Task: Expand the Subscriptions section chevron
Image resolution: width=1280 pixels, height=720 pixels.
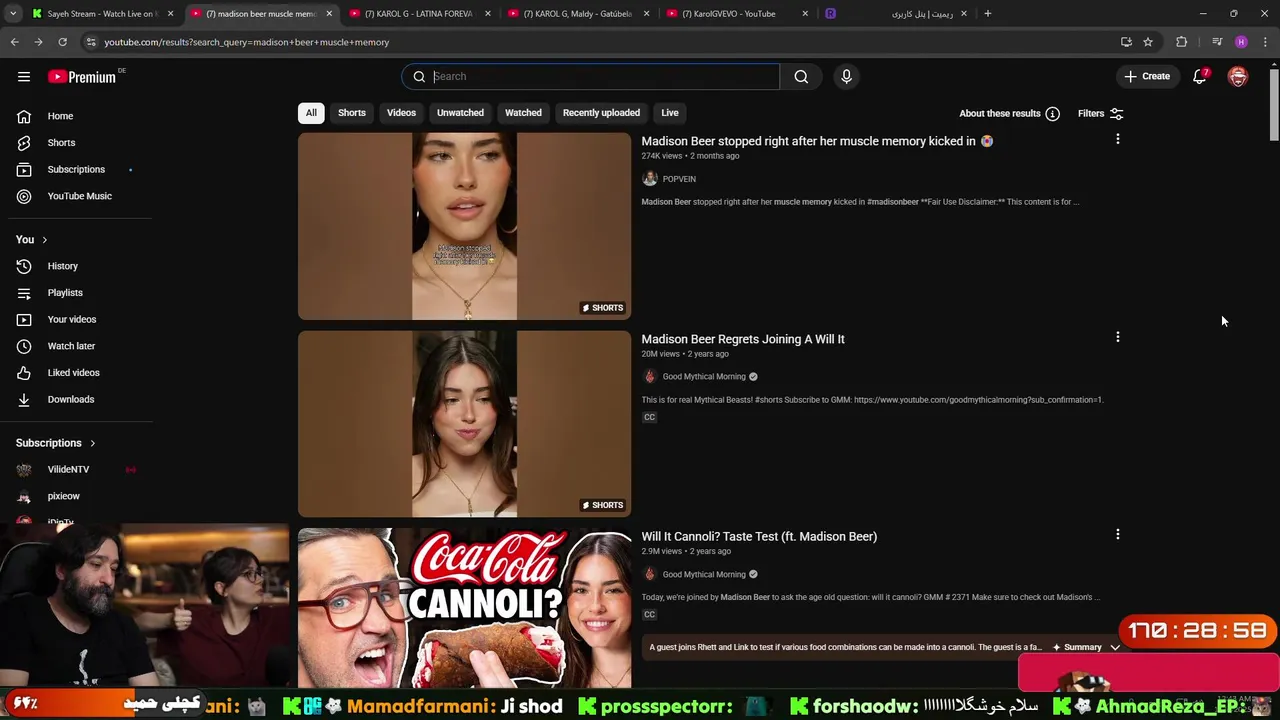Action: tap(92, 443)
